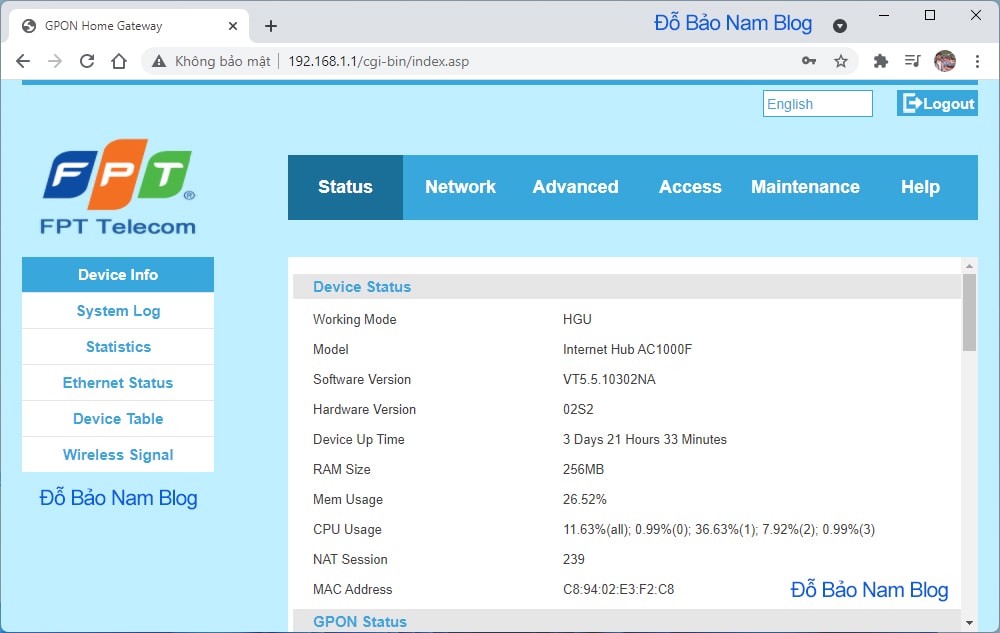1000x633 pixels.
Task: Click RAM Size value 256MB
Action: (x=583, y=469)
